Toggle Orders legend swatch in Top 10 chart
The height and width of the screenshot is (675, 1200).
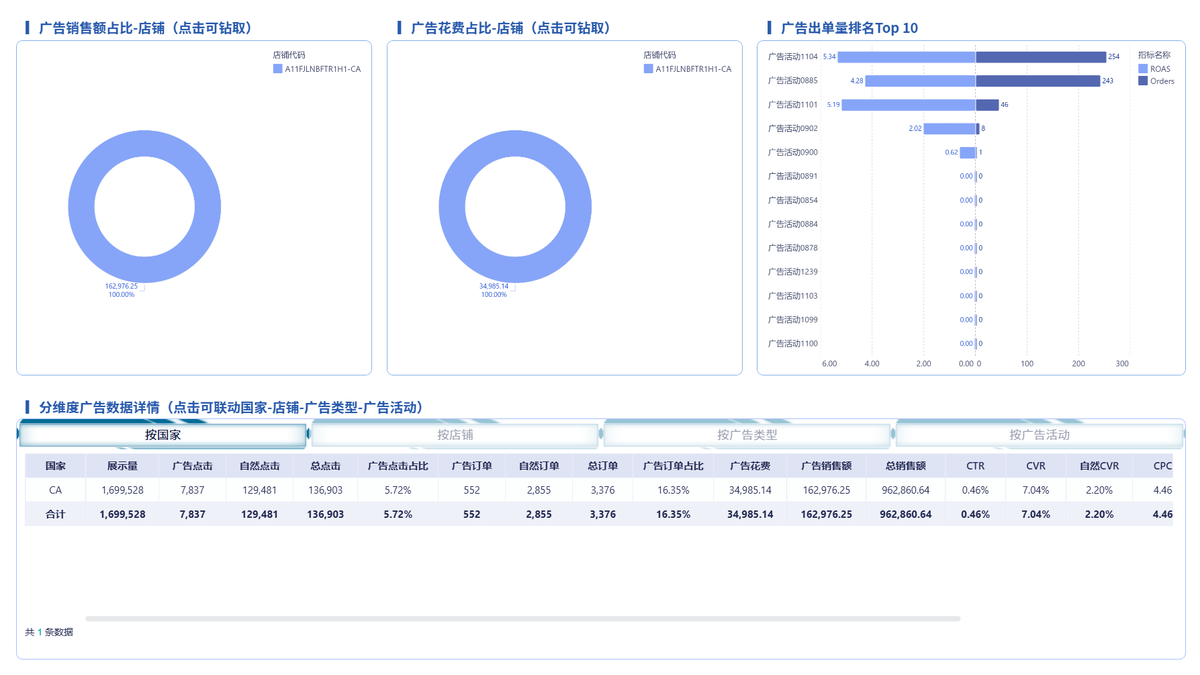point(1143,81)
